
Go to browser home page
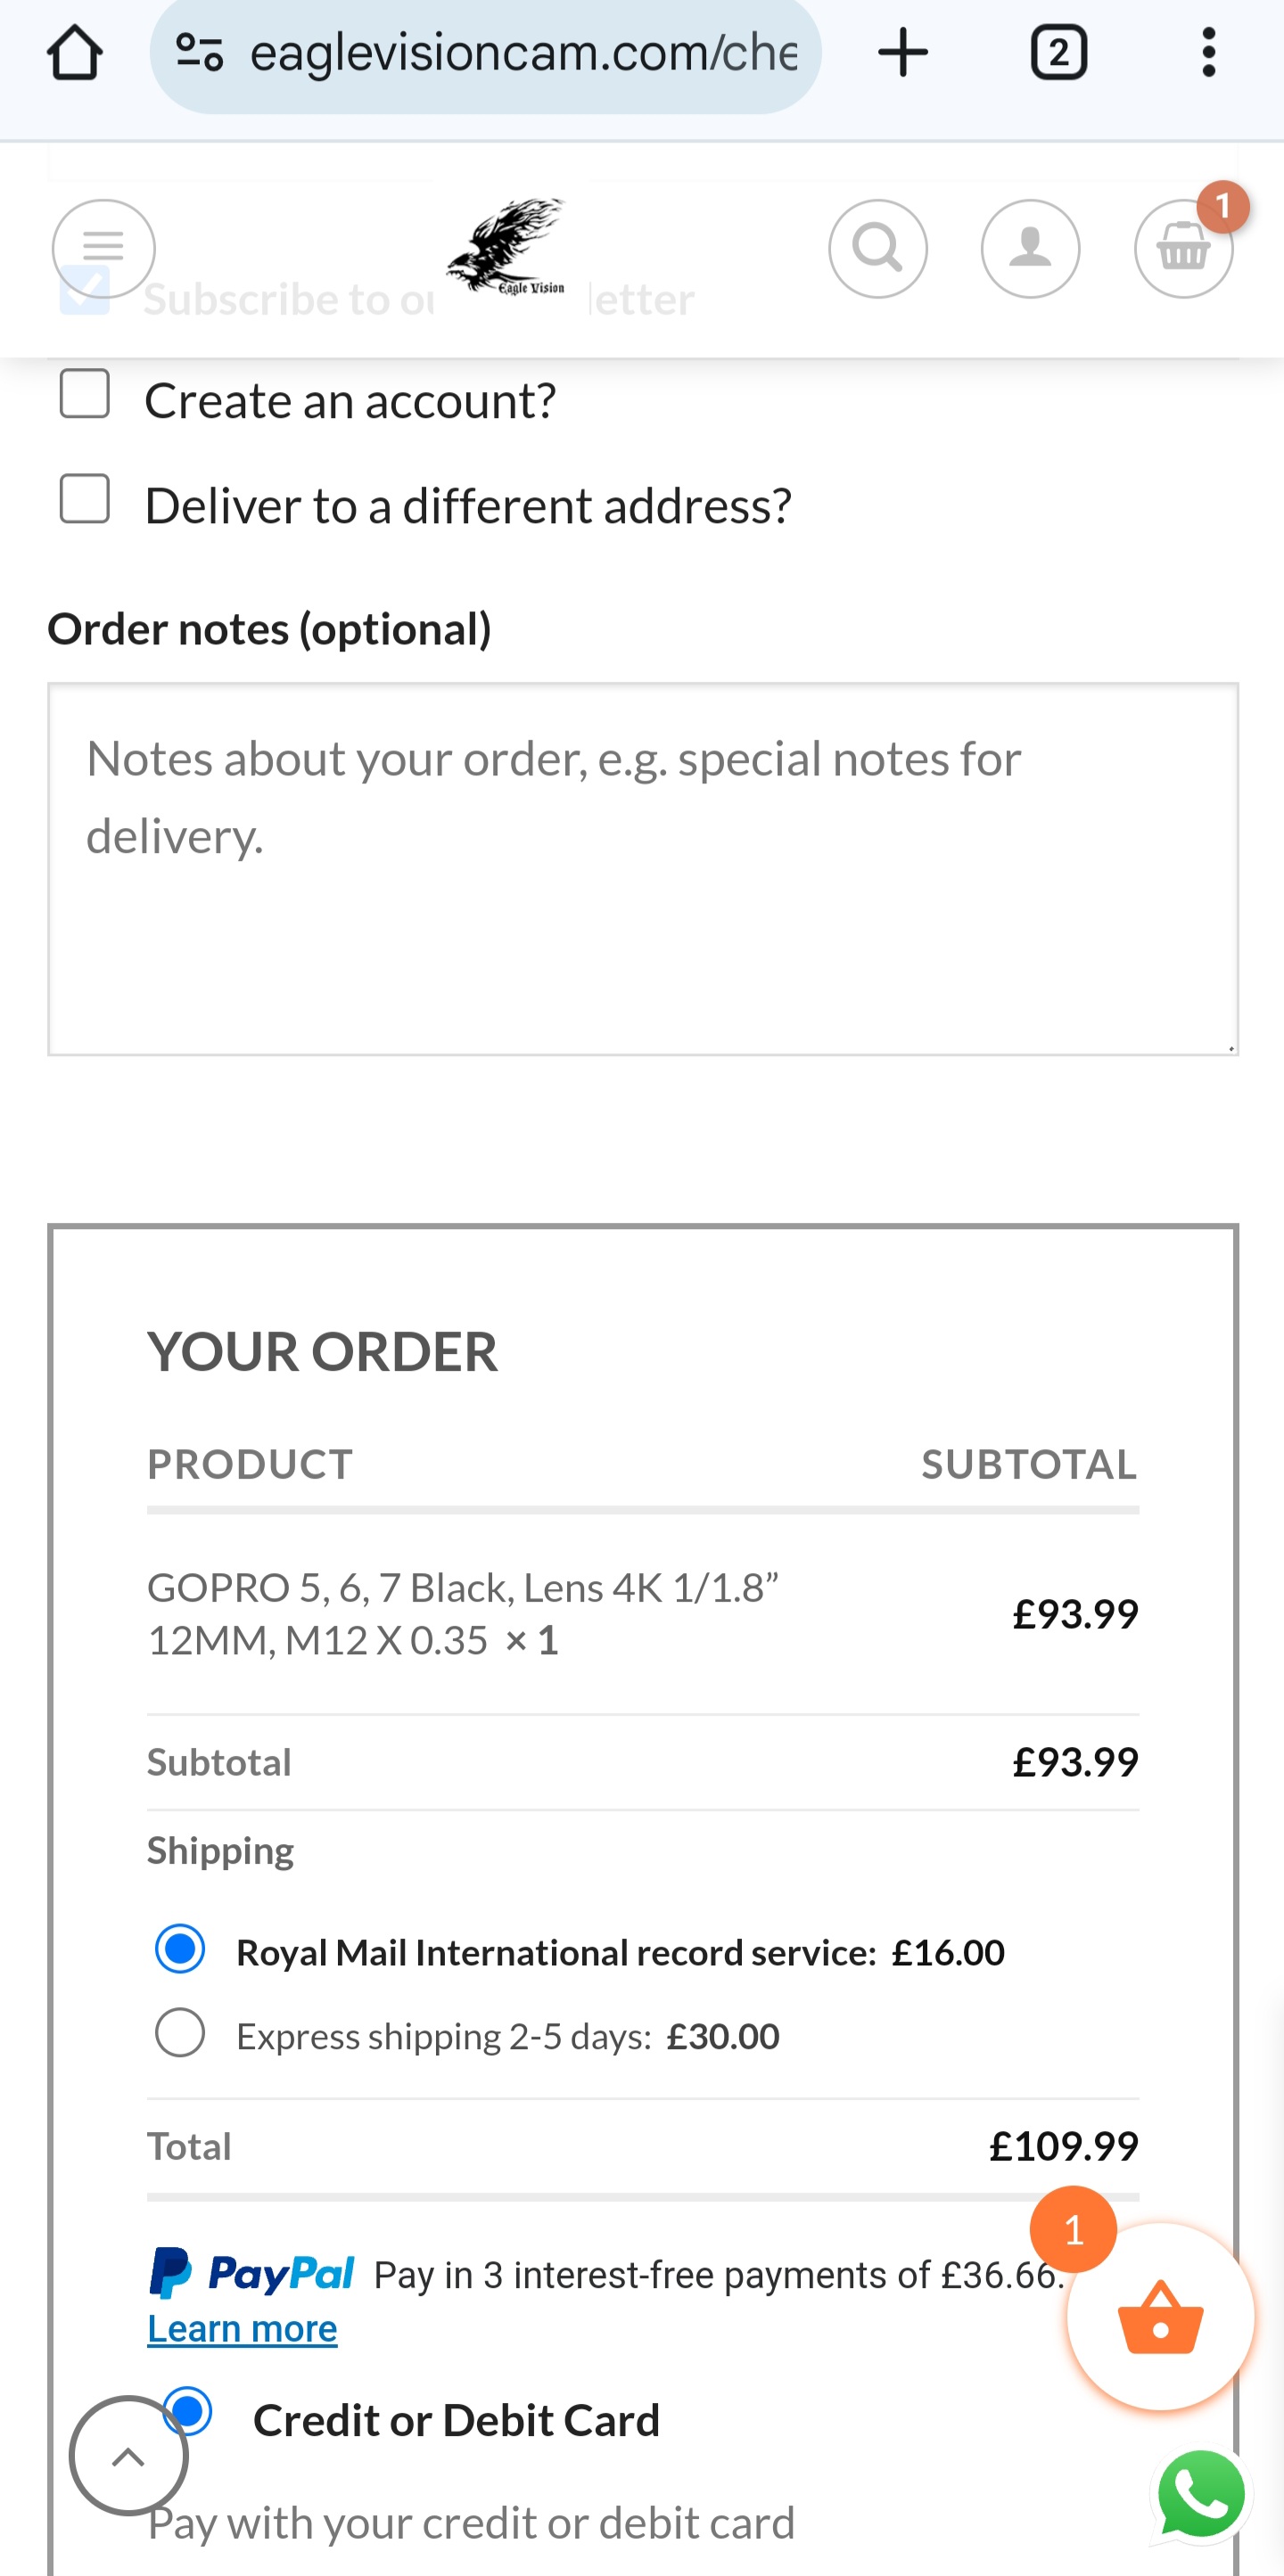(75, 52)
